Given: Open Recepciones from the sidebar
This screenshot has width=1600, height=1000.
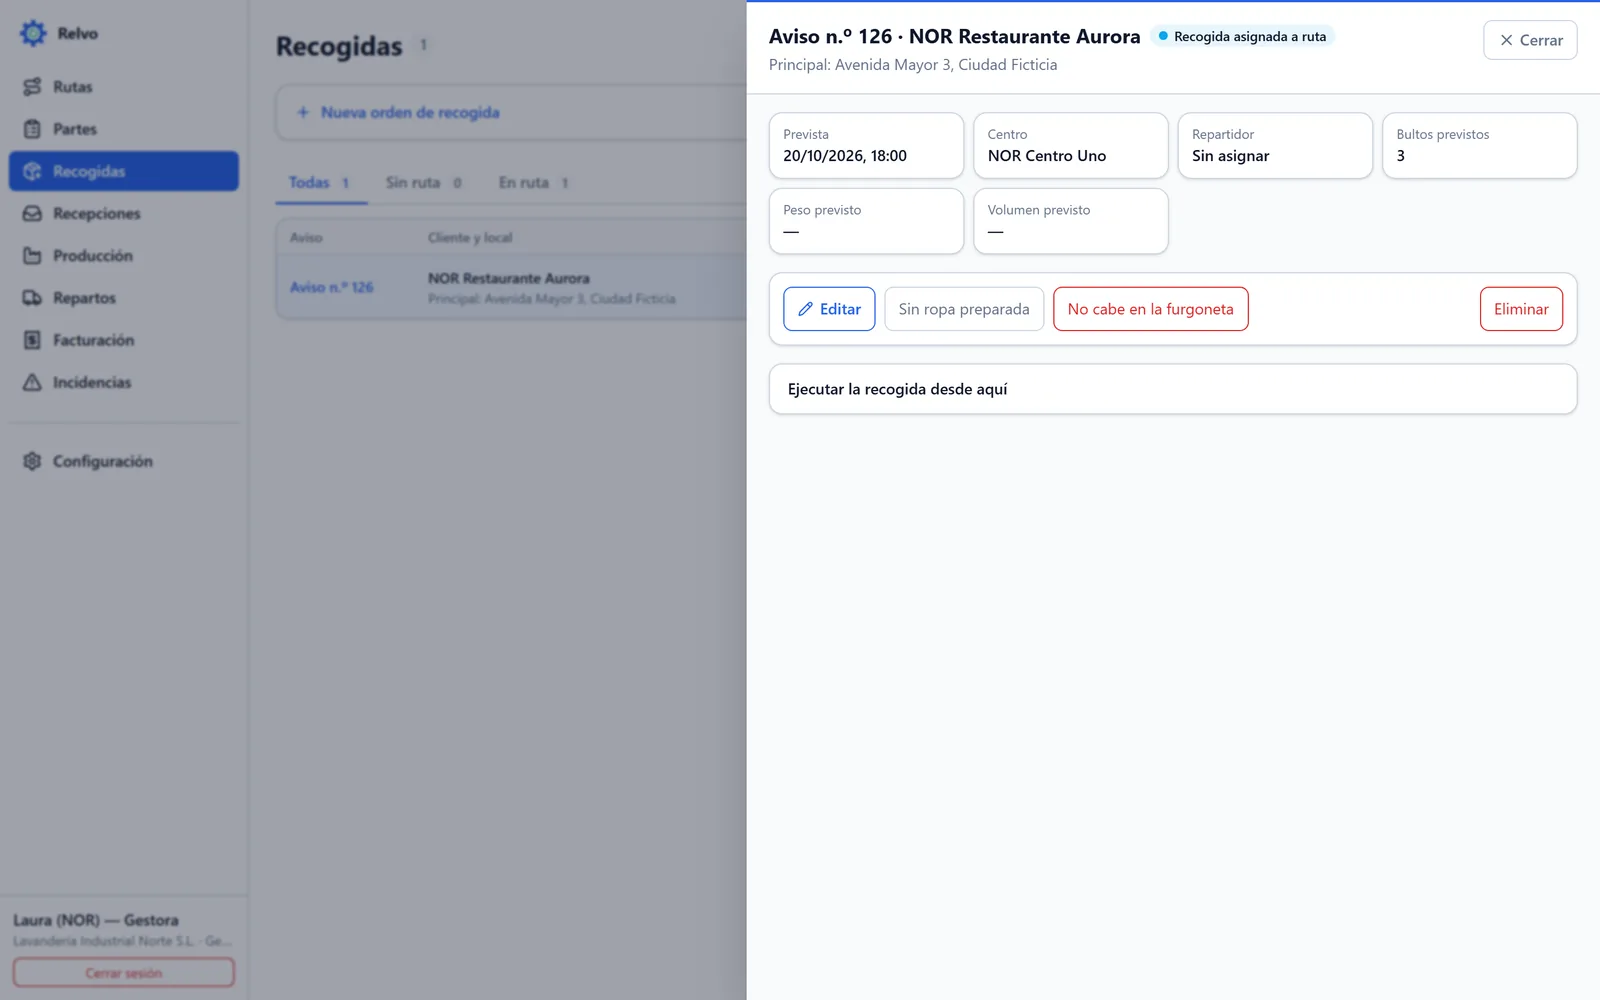Looking at the screenshot, I should point(124,213).
